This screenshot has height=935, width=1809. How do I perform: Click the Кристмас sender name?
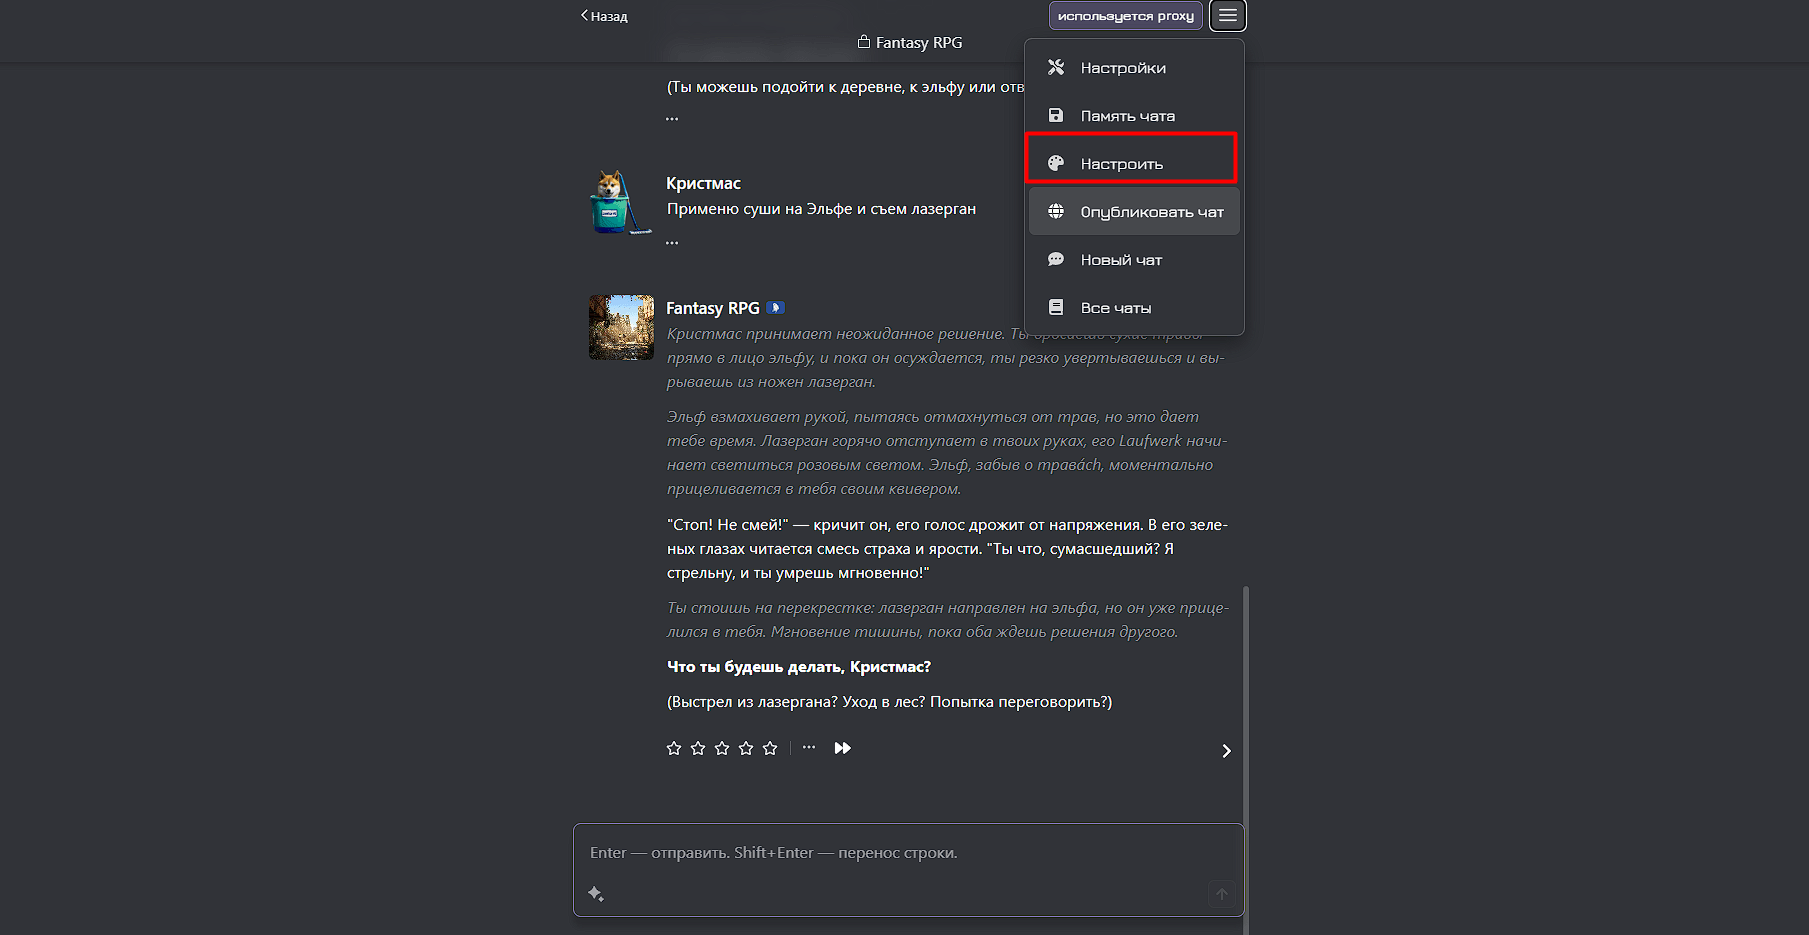tap(704, 183)
